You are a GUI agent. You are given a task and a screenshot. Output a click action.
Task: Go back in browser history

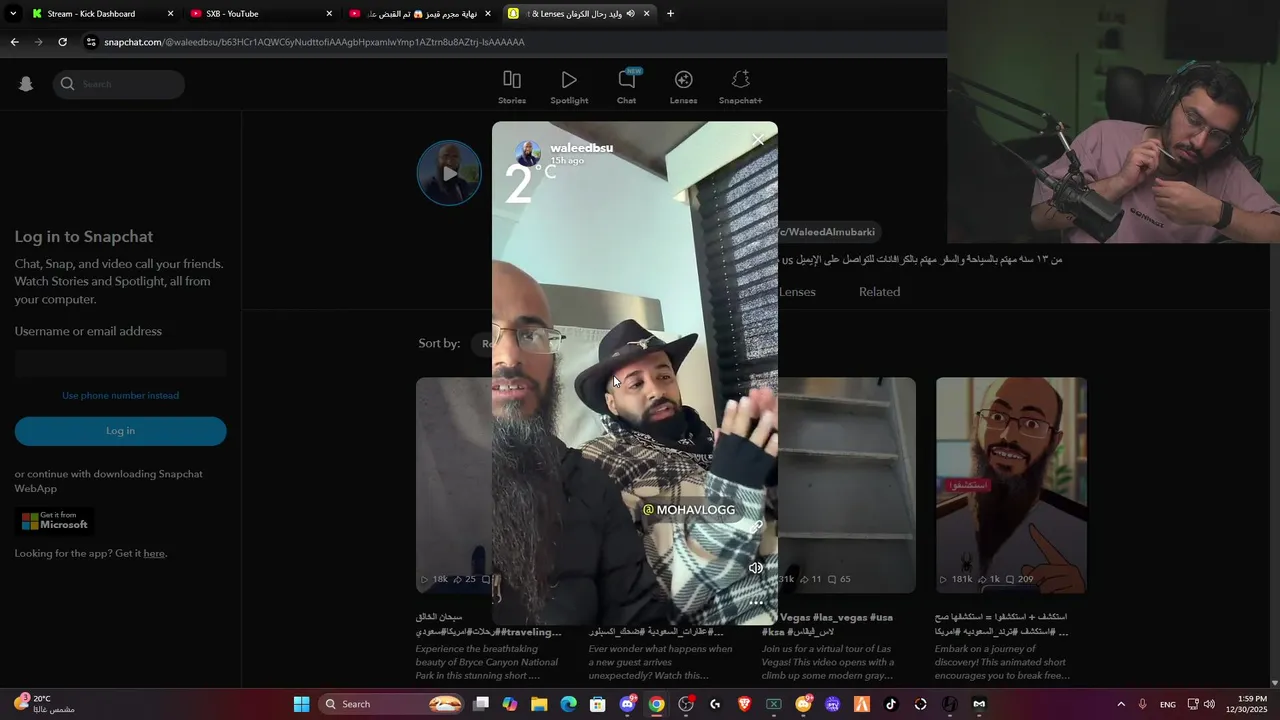[x=14, y=42]
